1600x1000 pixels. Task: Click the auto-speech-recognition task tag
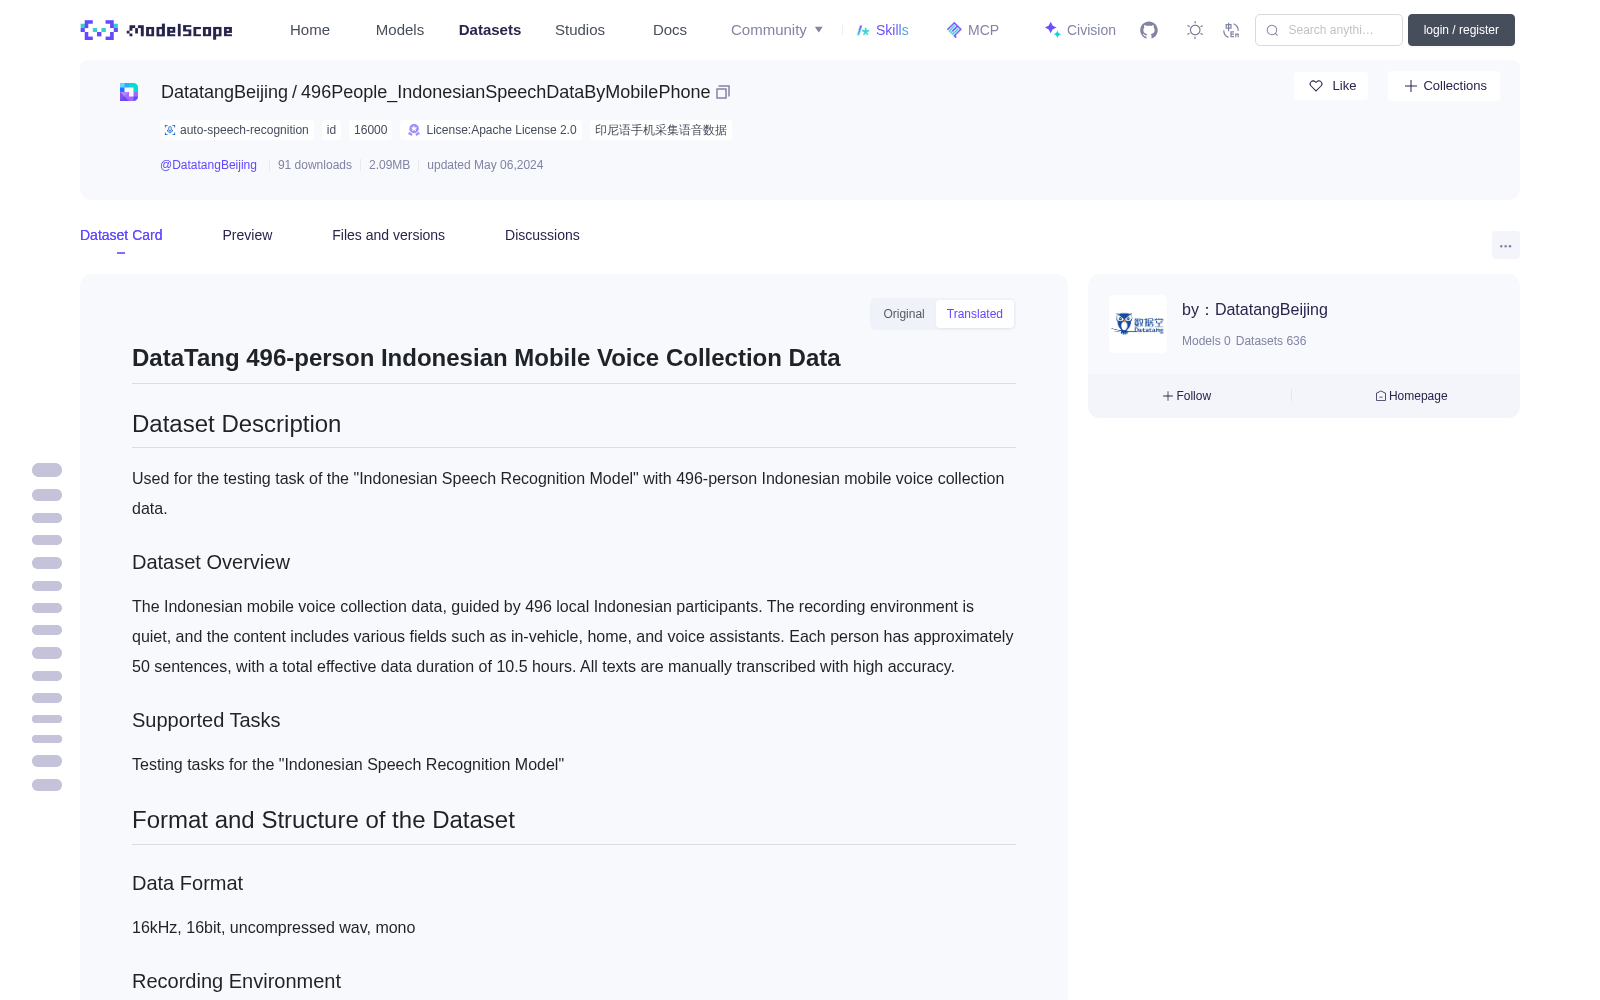point(236,130)
